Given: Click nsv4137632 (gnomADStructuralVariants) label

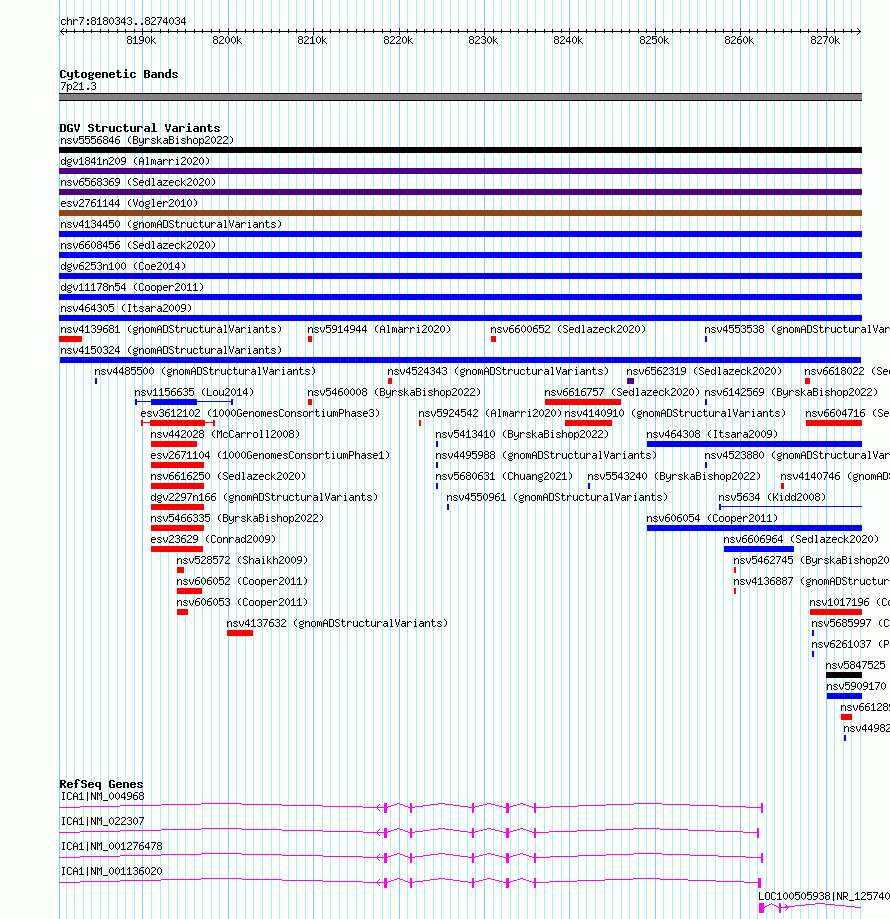Looking at the screenshot, I should [337, 625].
